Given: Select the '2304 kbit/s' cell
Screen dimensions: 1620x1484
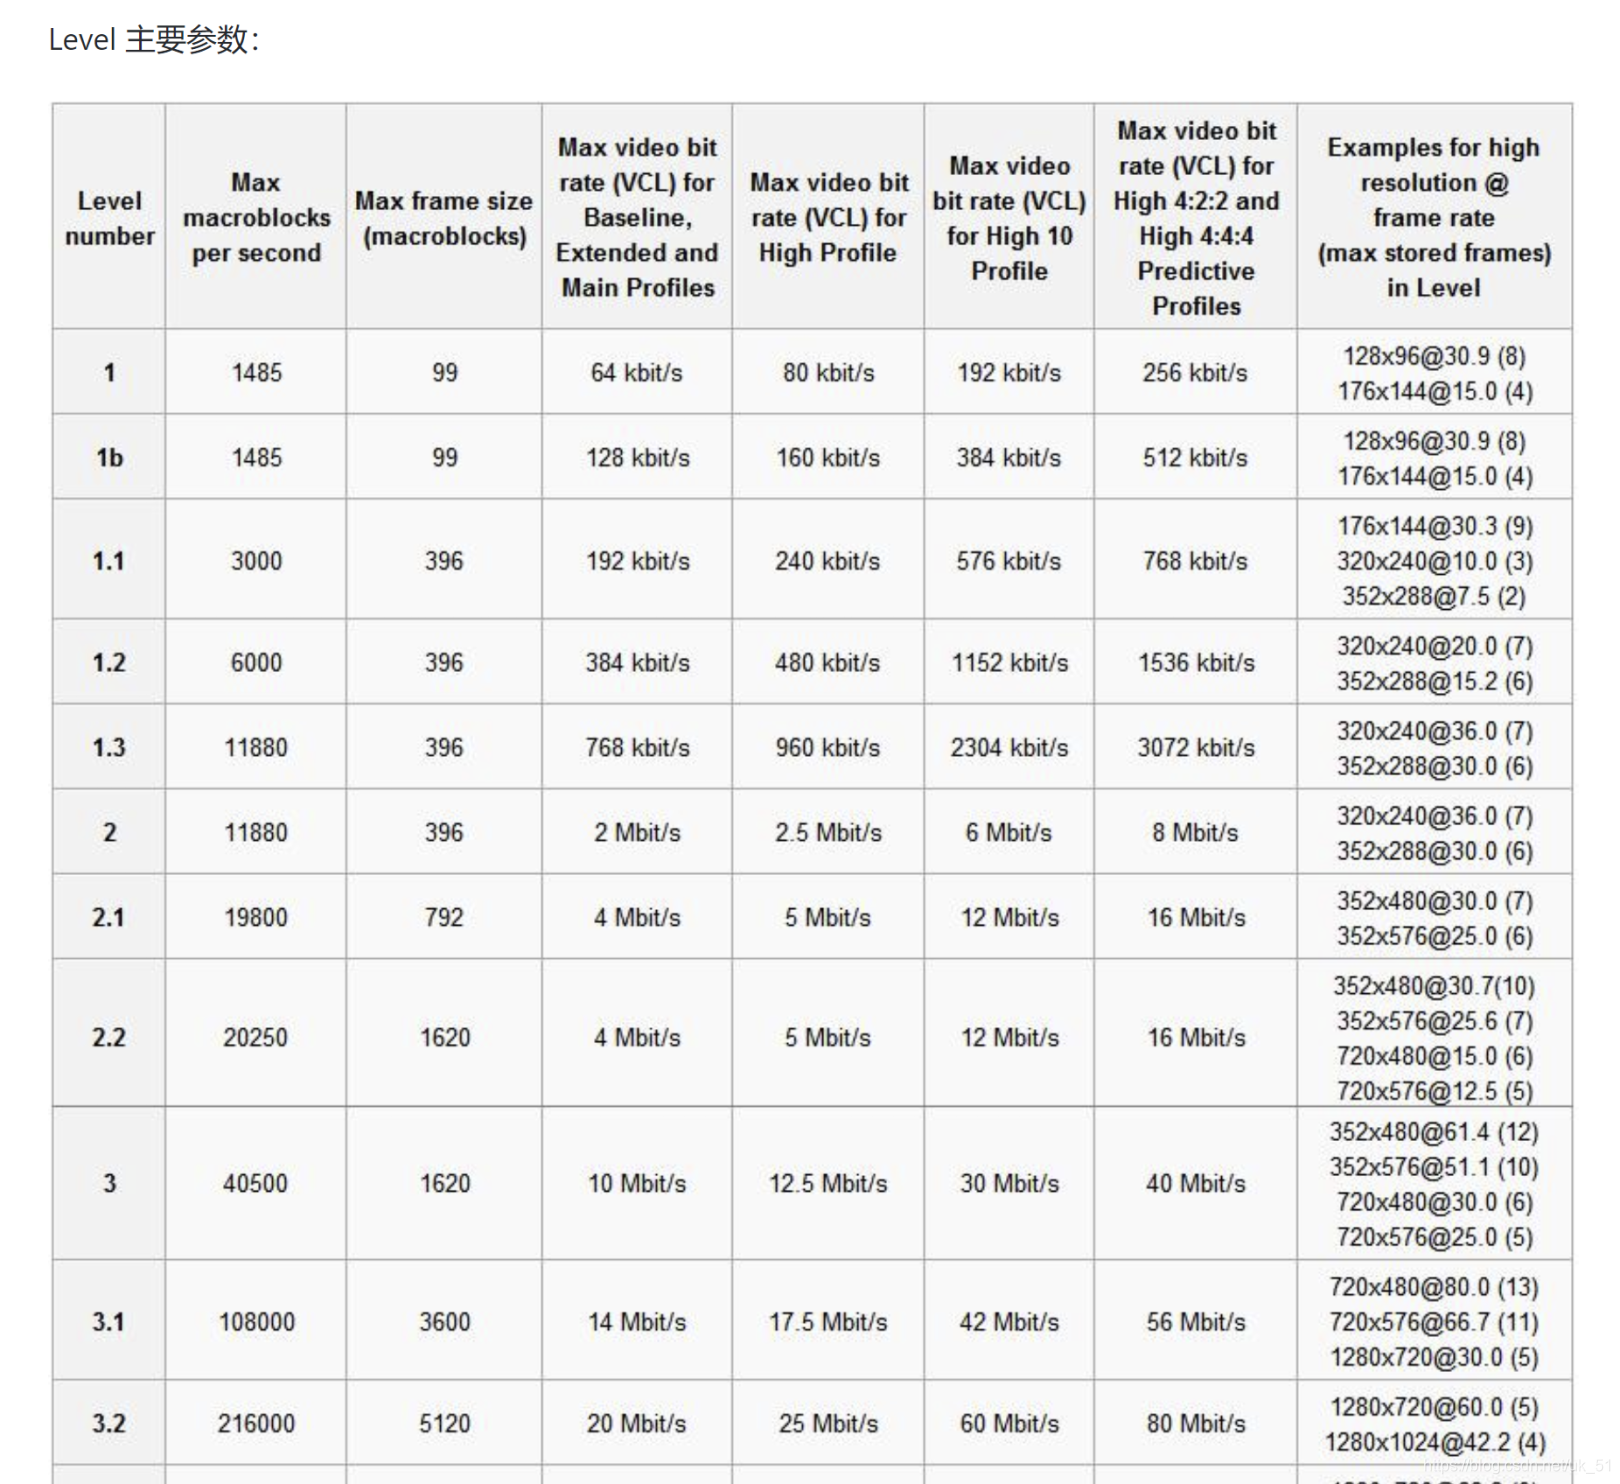Looking at the screenshot, I should [1009, 748].
